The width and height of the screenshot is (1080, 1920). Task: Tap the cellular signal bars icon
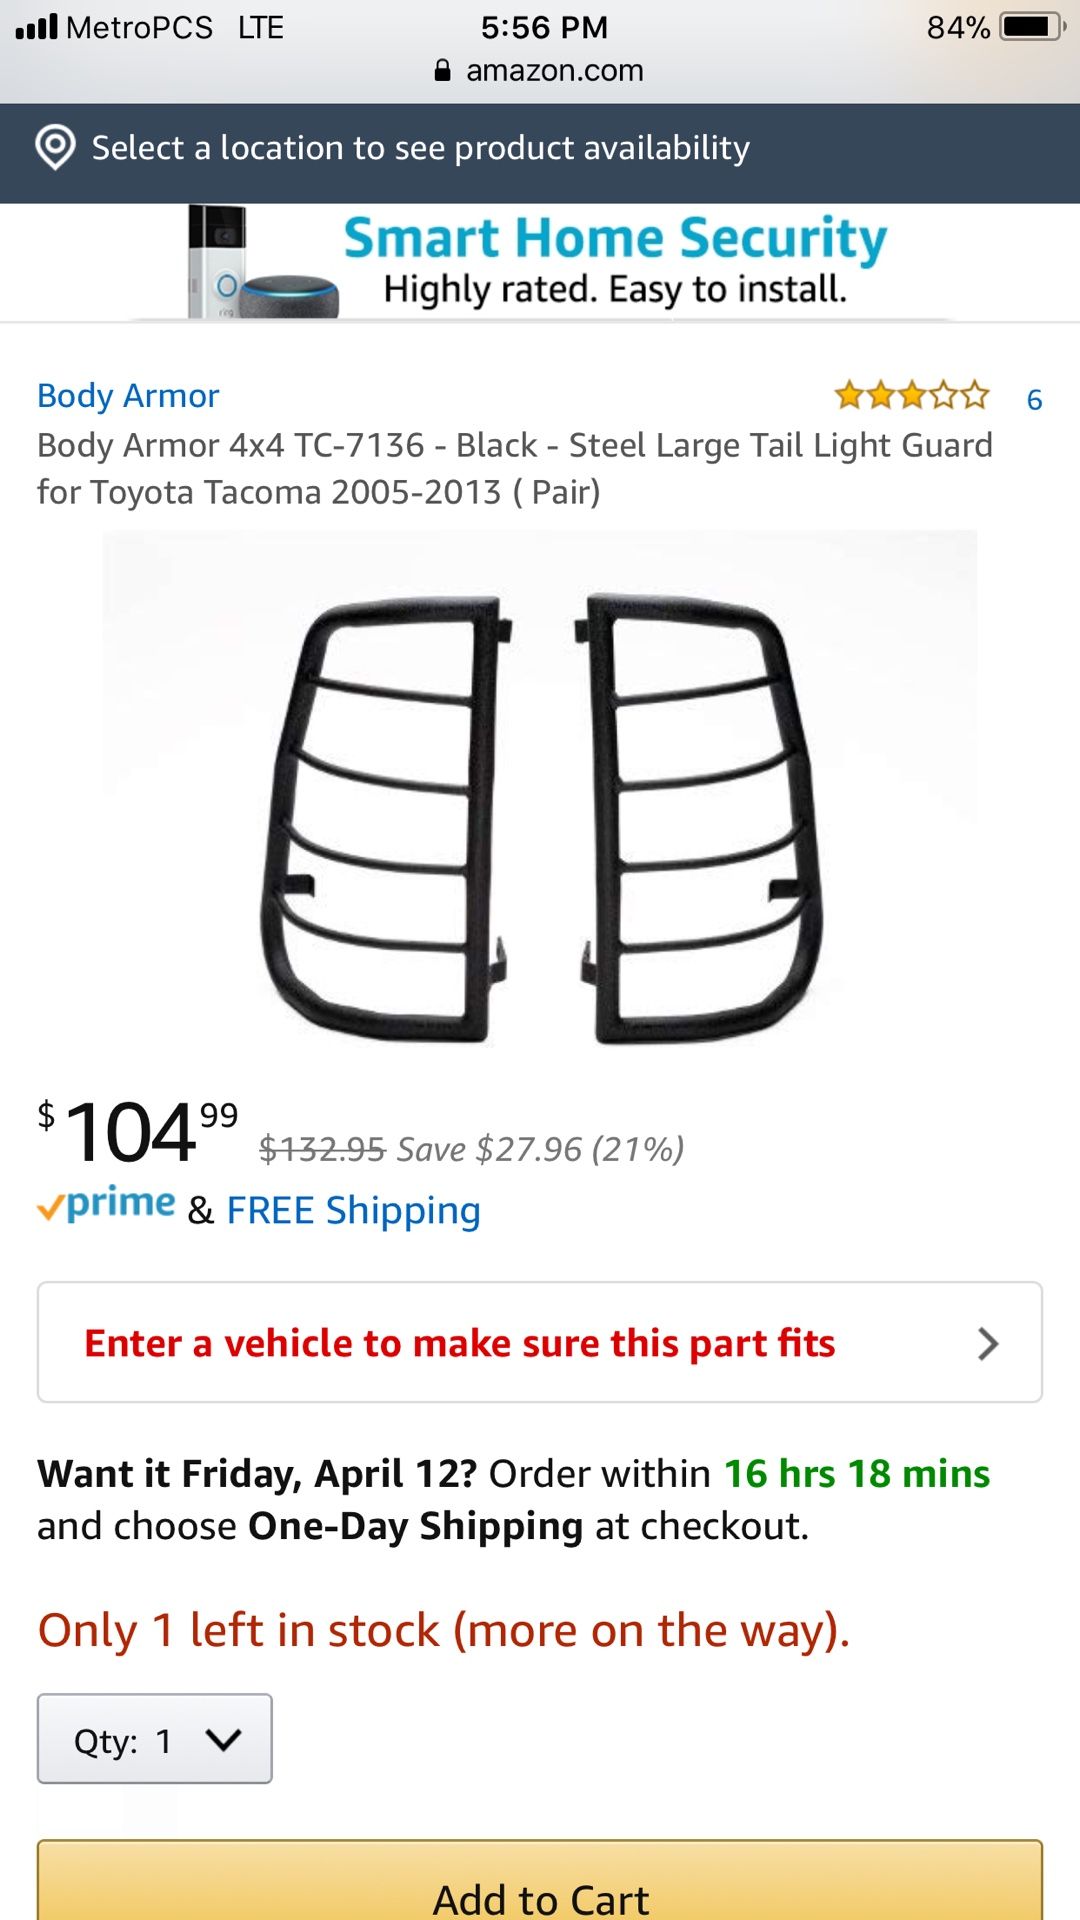coord(37,27)
